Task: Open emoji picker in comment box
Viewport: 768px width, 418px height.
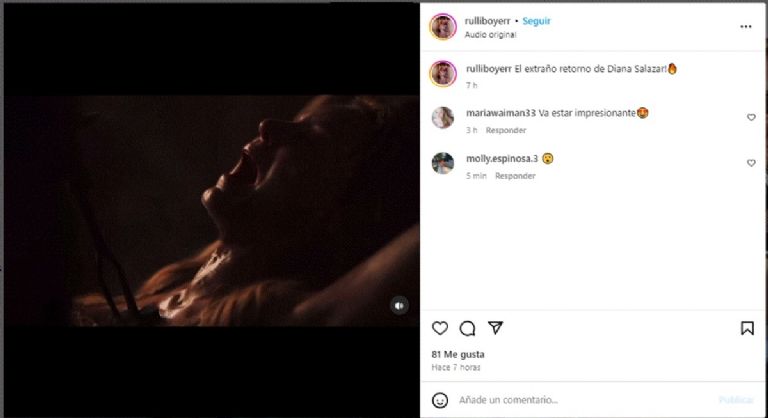Action: (440, 400)
